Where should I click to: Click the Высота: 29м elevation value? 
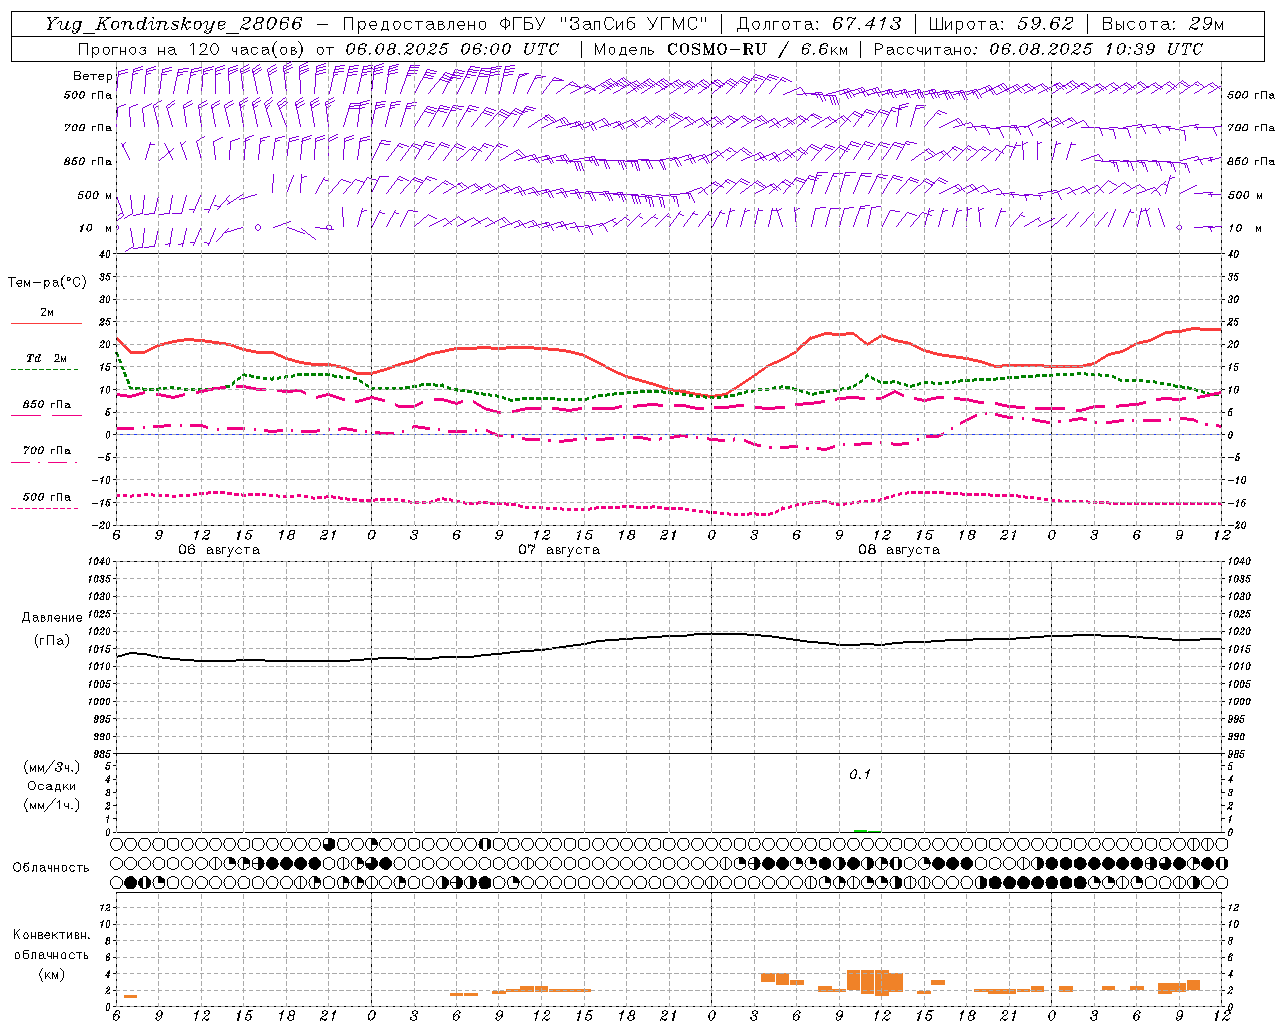point(1163,24)
